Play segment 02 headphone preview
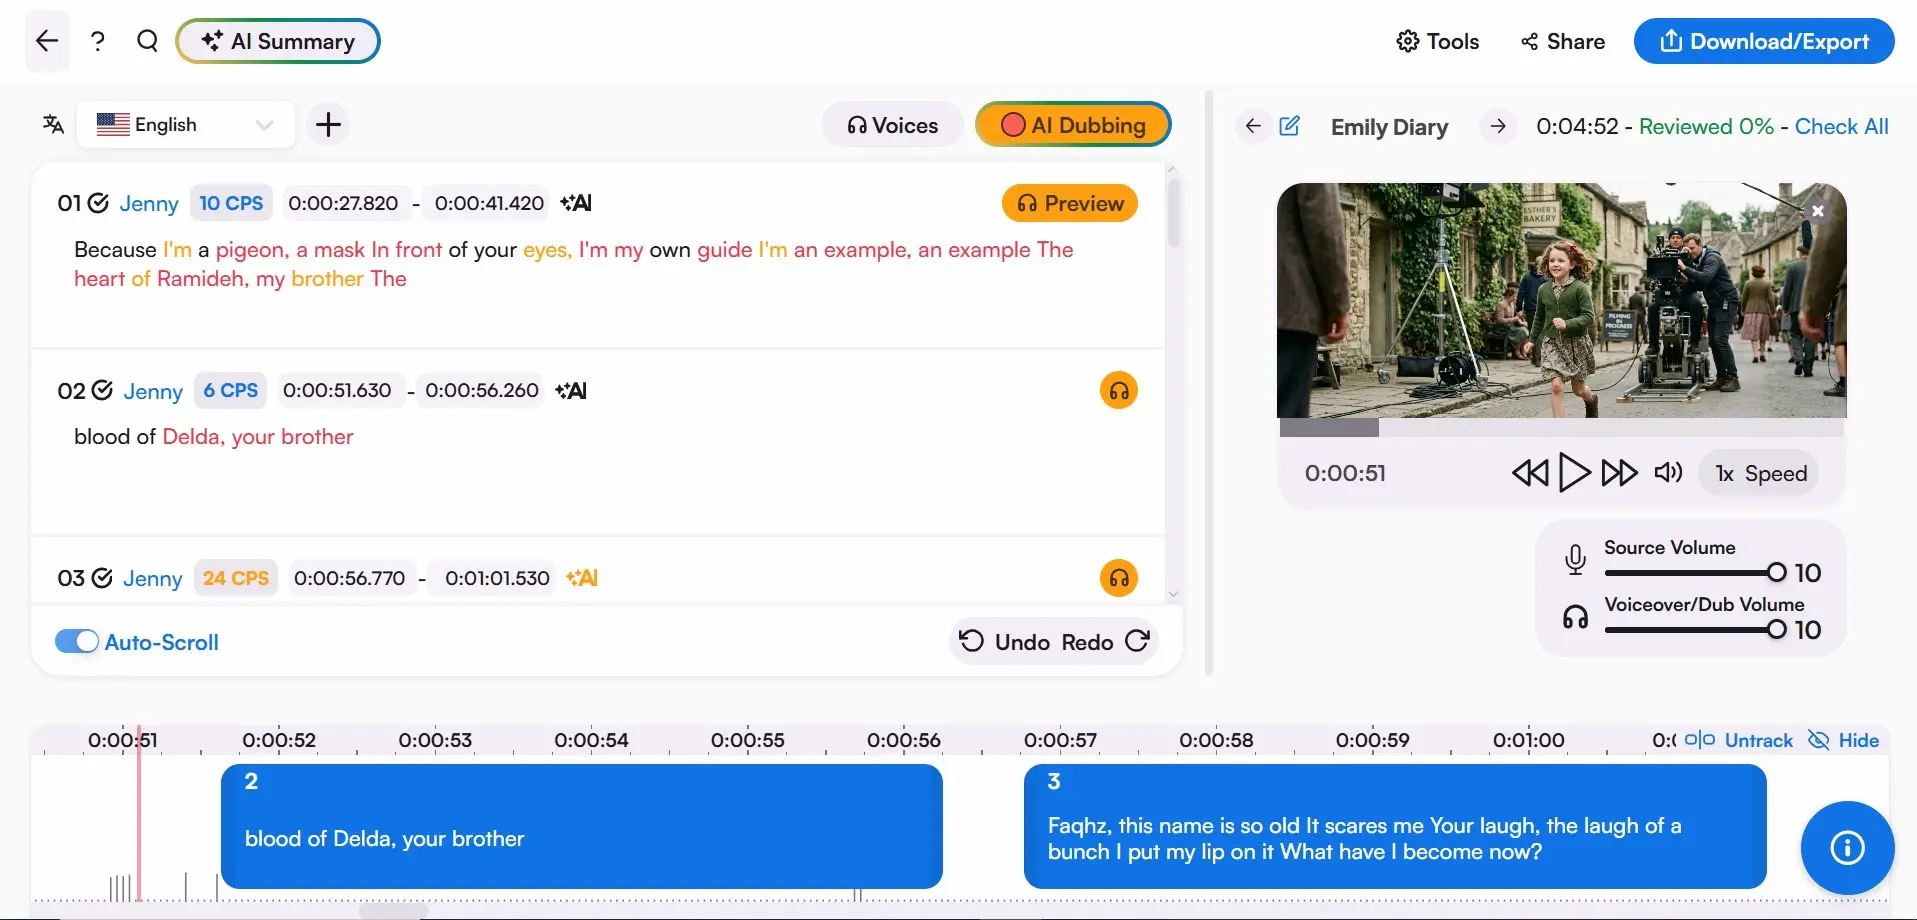 point(1119,390)
